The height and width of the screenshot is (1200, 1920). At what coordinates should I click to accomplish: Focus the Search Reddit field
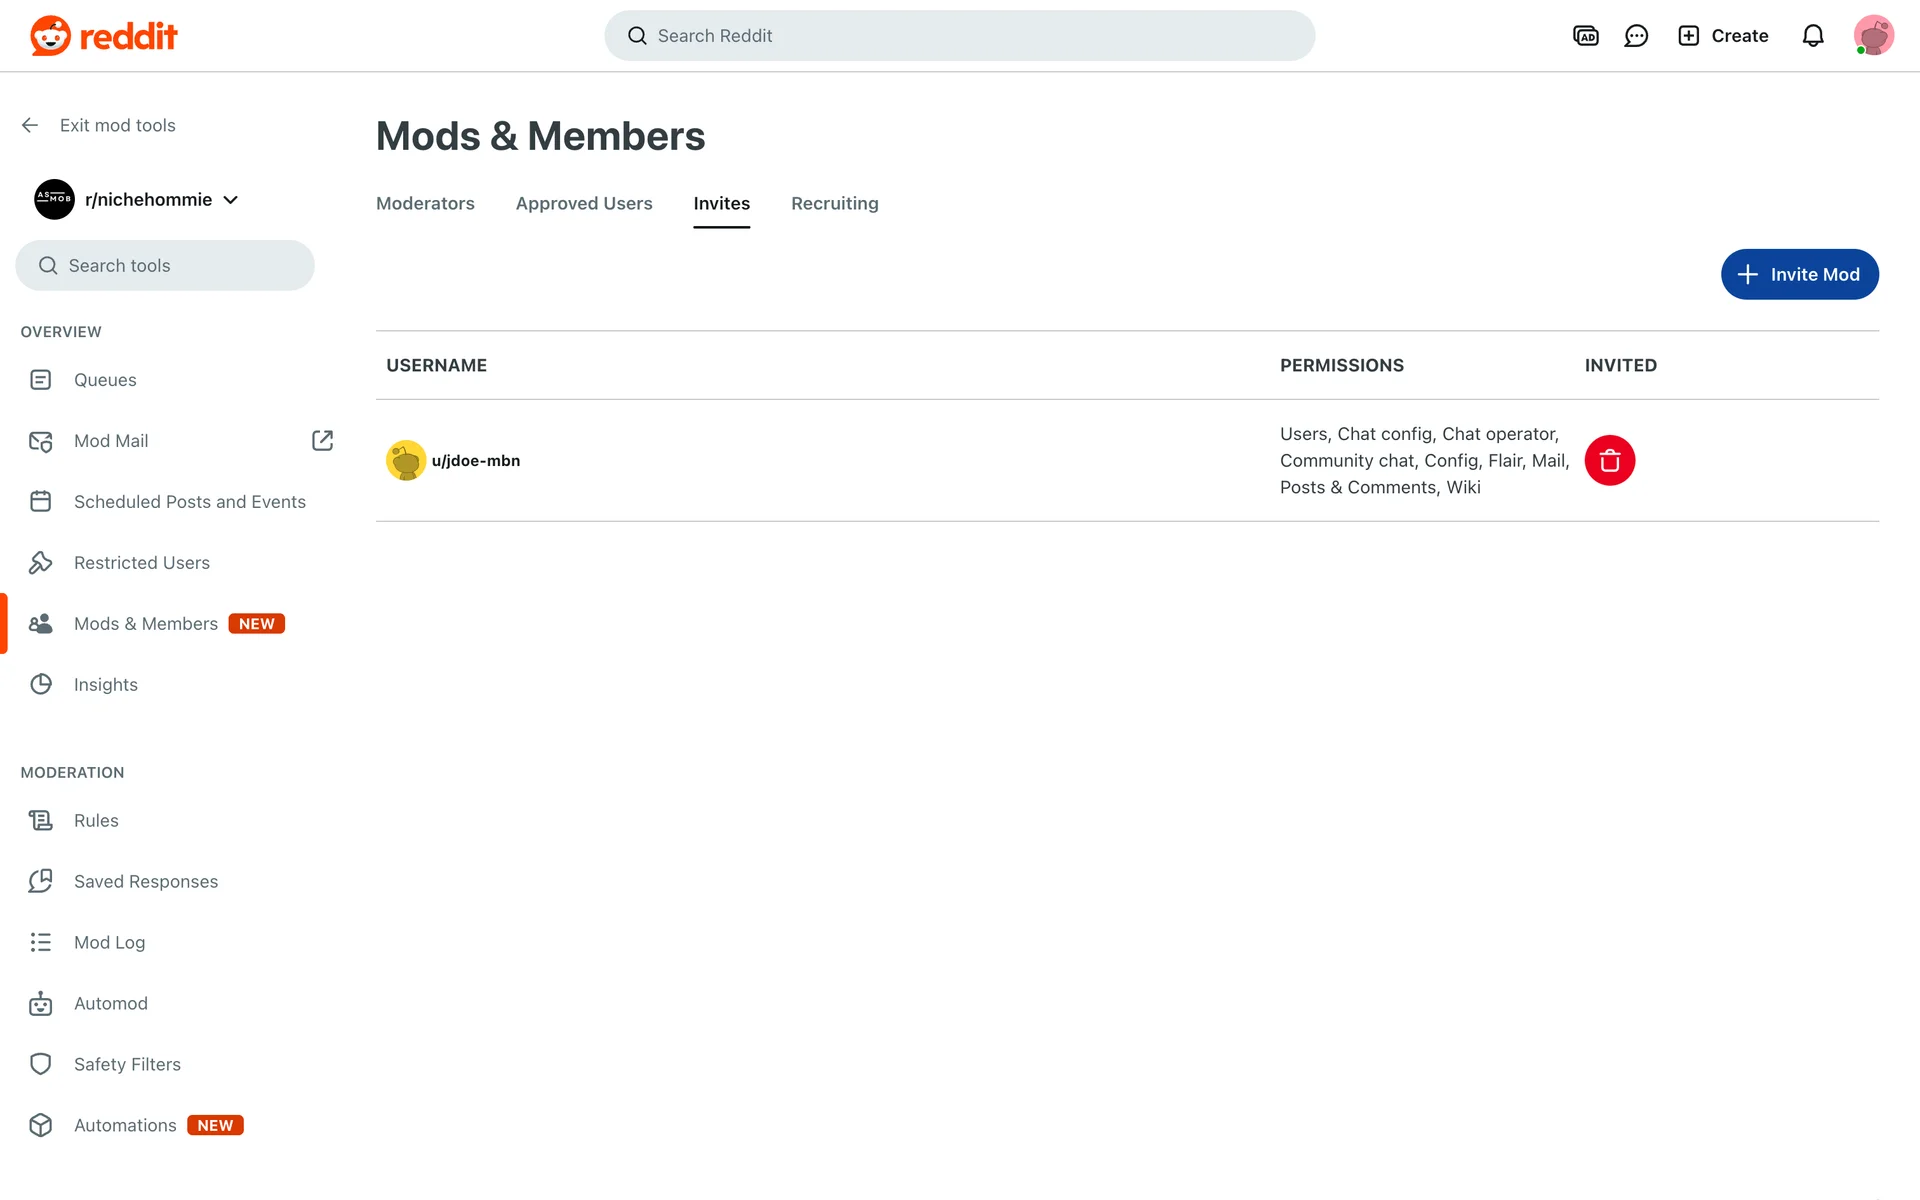pos(960,36)
